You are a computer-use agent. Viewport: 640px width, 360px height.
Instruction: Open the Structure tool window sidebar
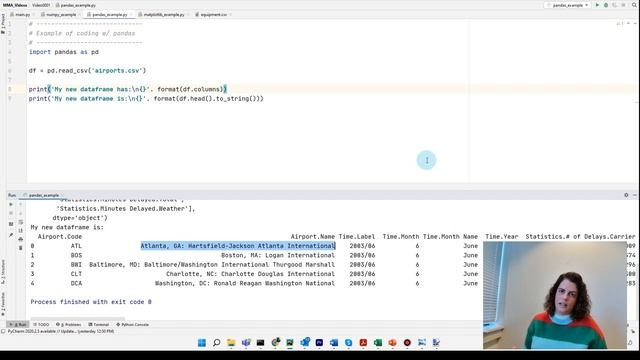click(x=3, y=271)
